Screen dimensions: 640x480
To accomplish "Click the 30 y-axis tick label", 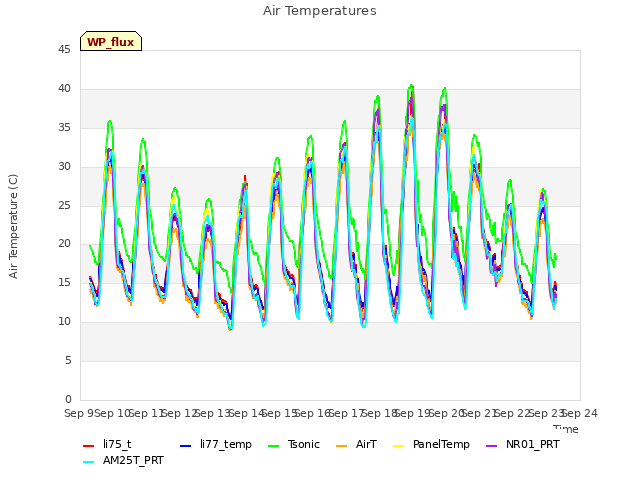I will 64,166.
